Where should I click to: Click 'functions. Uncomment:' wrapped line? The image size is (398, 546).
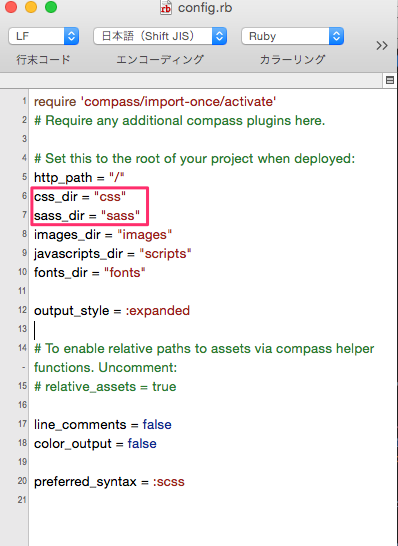click(105, 368)
